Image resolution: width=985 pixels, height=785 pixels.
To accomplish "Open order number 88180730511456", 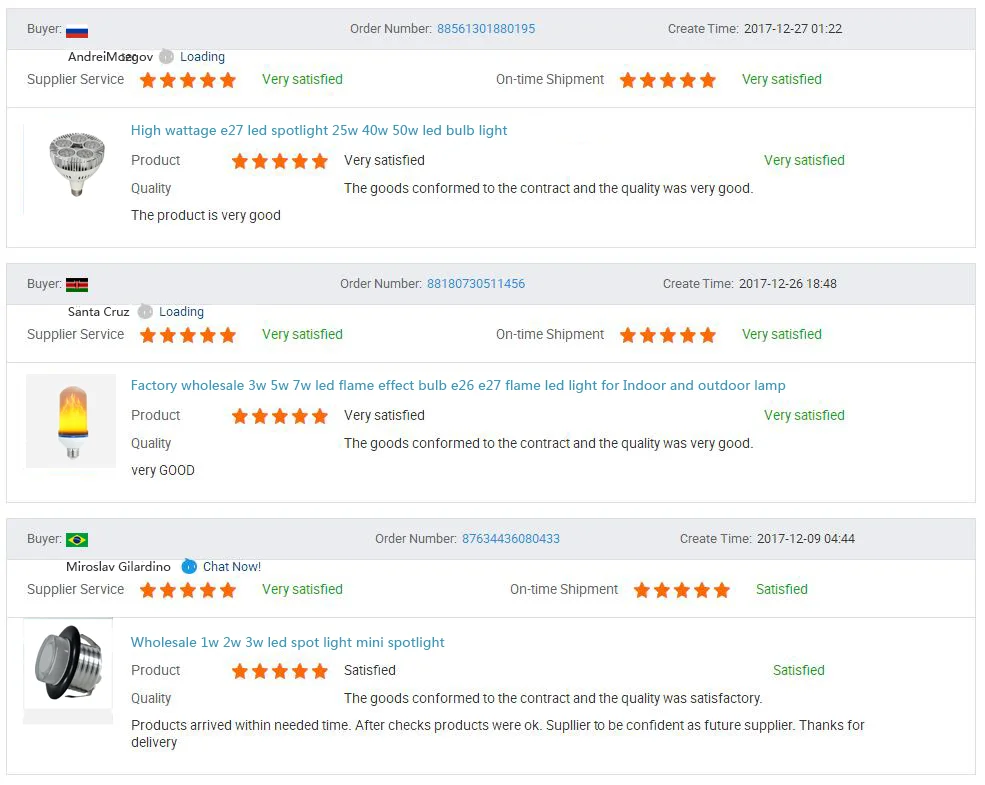I will pos(476,284).
